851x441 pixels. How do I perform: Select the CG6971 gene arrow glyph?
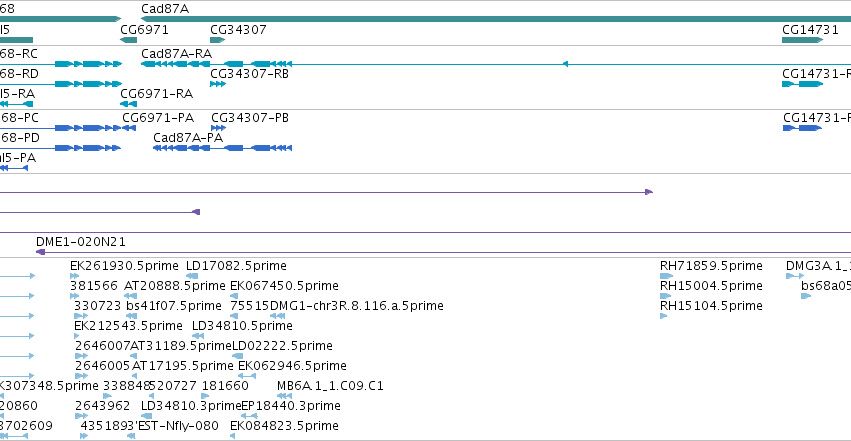(129, 40)
